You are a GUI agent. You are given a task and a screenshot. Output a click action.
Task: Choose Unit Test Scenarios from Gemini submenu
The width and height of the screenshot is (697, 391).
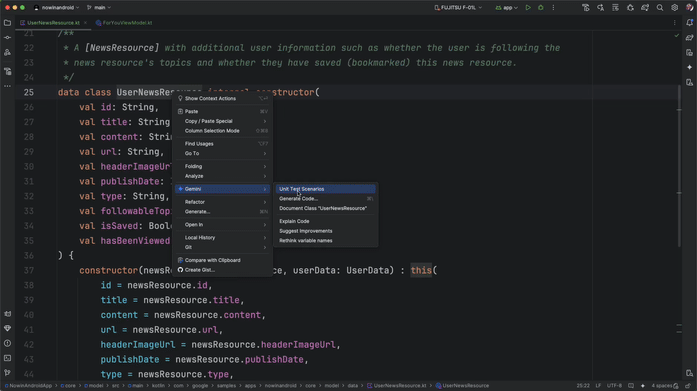[325, 189]
